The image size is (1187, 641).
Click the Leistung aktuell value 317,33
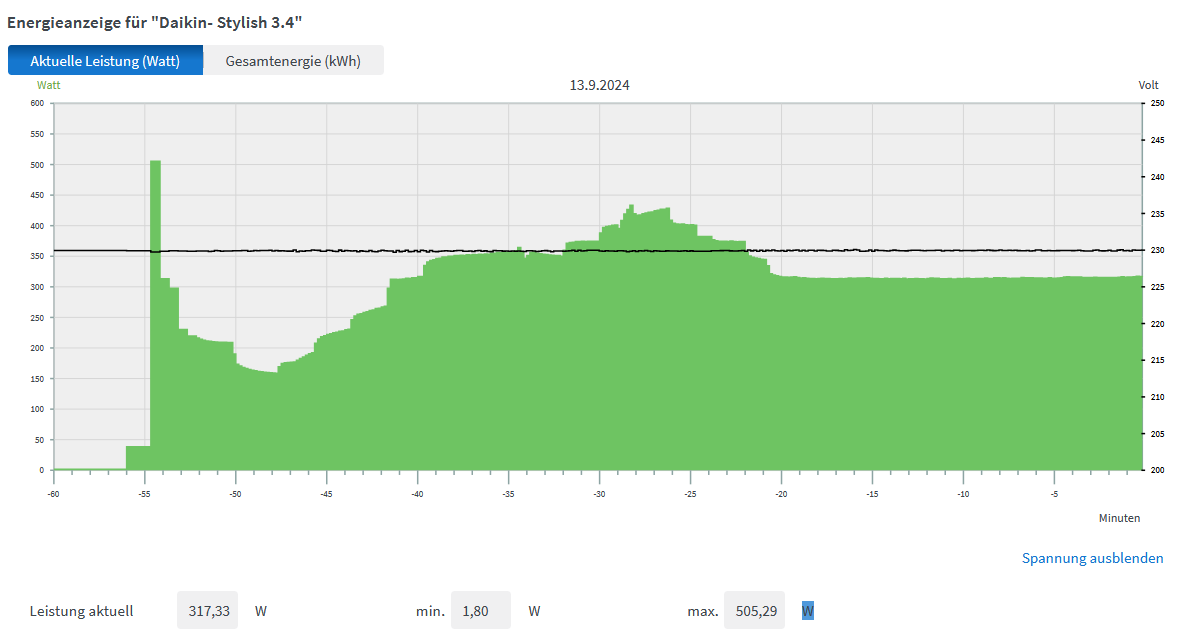[x=207, y=611]
